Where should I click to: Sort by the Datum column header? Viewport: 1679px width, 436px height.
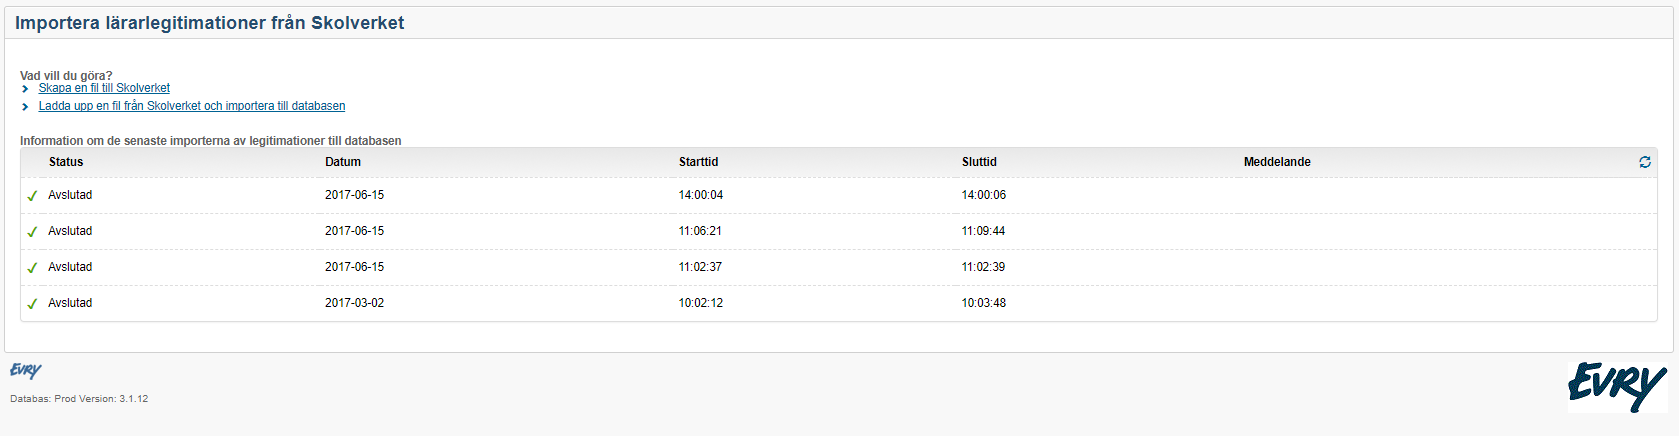pyautogui.click(x=343, y=162)
